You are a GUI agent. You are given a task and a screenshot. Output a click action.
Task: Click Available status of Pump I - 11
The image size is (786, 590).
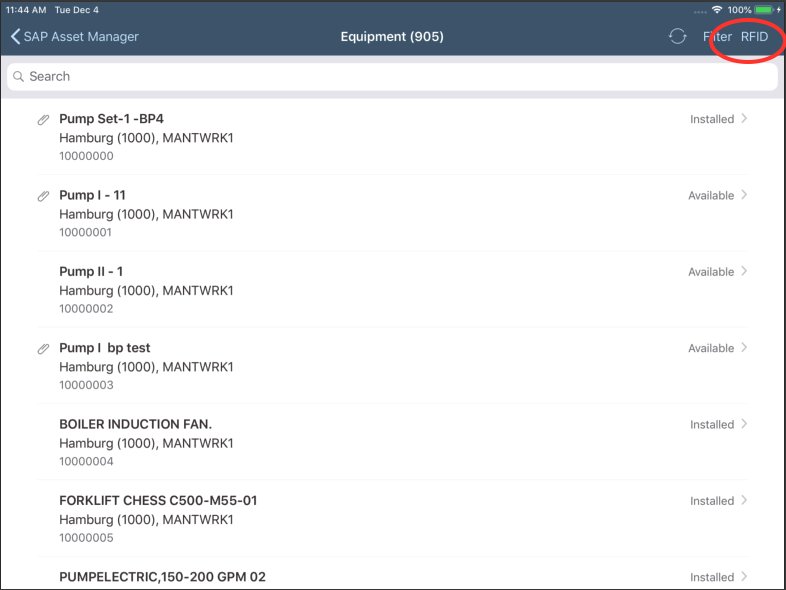[x=711, y=195]
